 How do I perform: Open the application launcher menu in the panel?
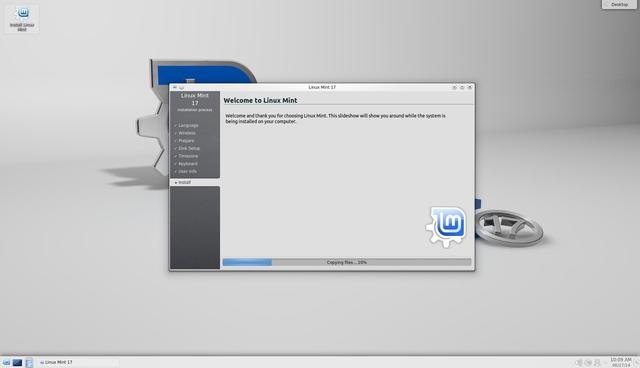6,362
